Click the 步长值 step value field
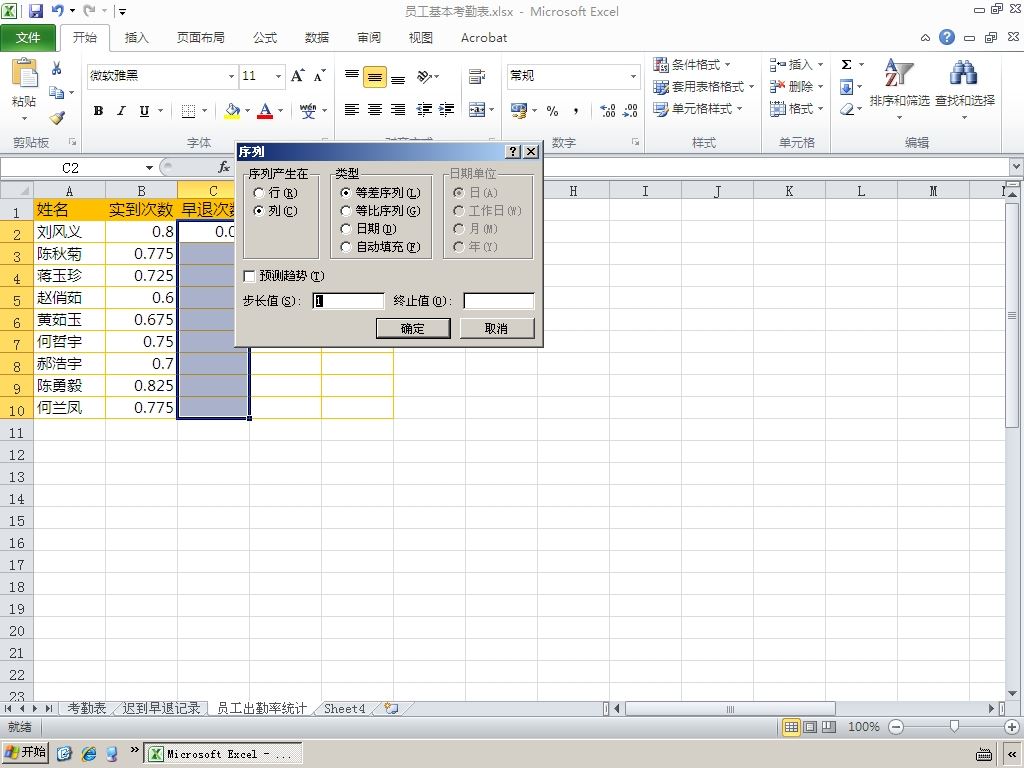Viewport: 1024px width, 768px height. click(x=349, y=301)
